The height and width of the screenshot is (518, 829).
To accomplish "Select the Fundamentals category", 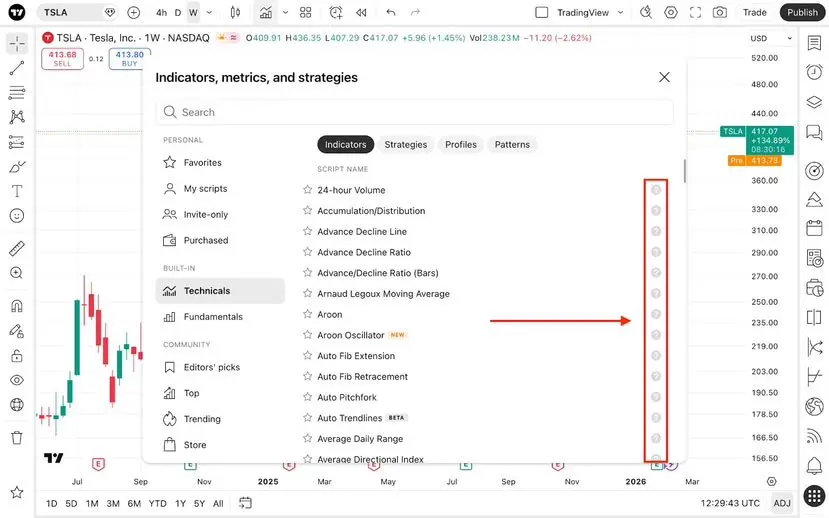I will pyautogui.click(x=220, y=317).
